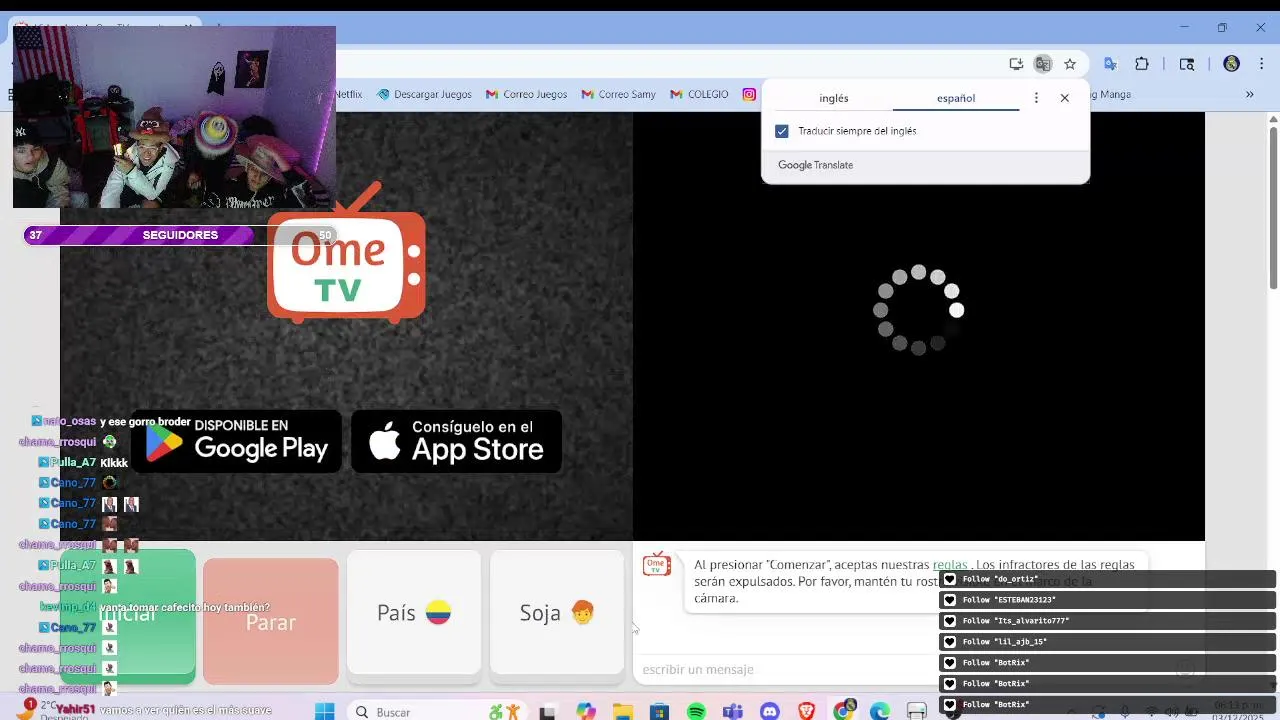Click Follow "lil_ajb_15" alert entry
The image size is (1280, 720).
[1107, 642]
